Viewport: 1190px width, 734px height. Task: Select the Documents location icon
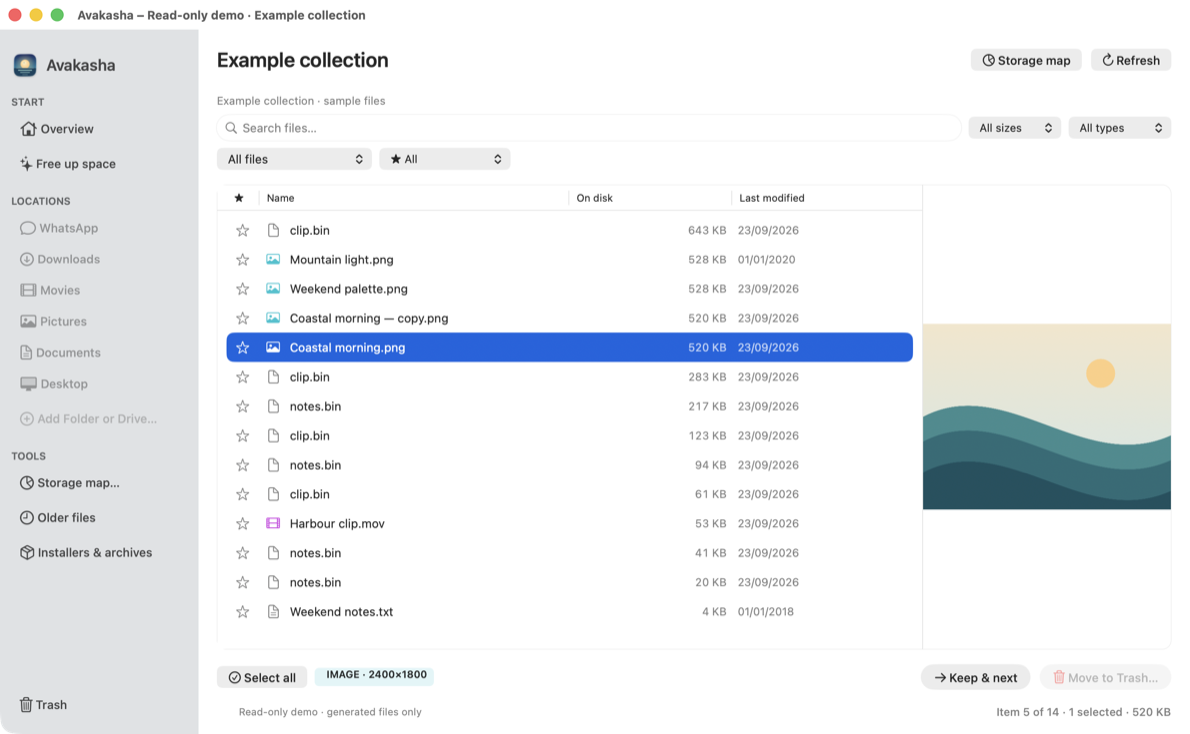point(26,352)
